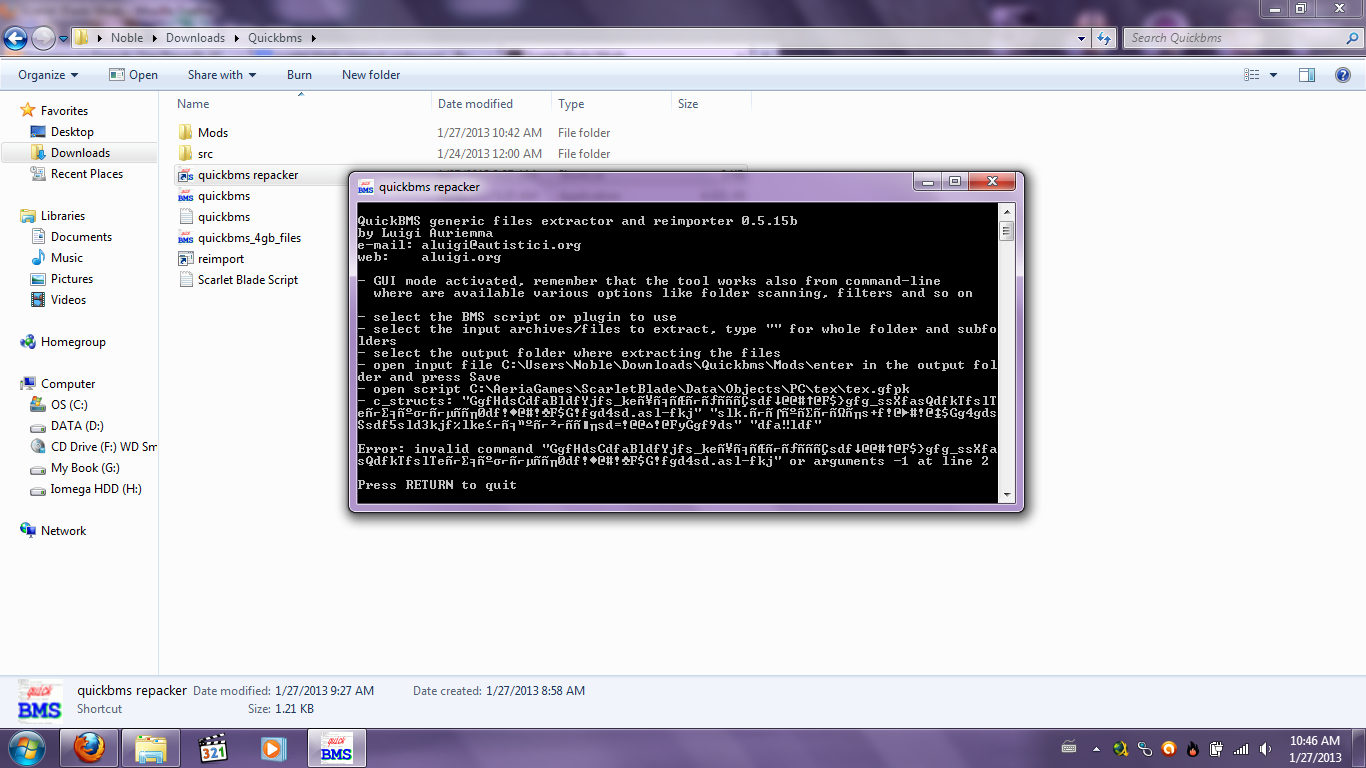Select Downloads in Favorites

pyautogui.click(x=80, y=153)
